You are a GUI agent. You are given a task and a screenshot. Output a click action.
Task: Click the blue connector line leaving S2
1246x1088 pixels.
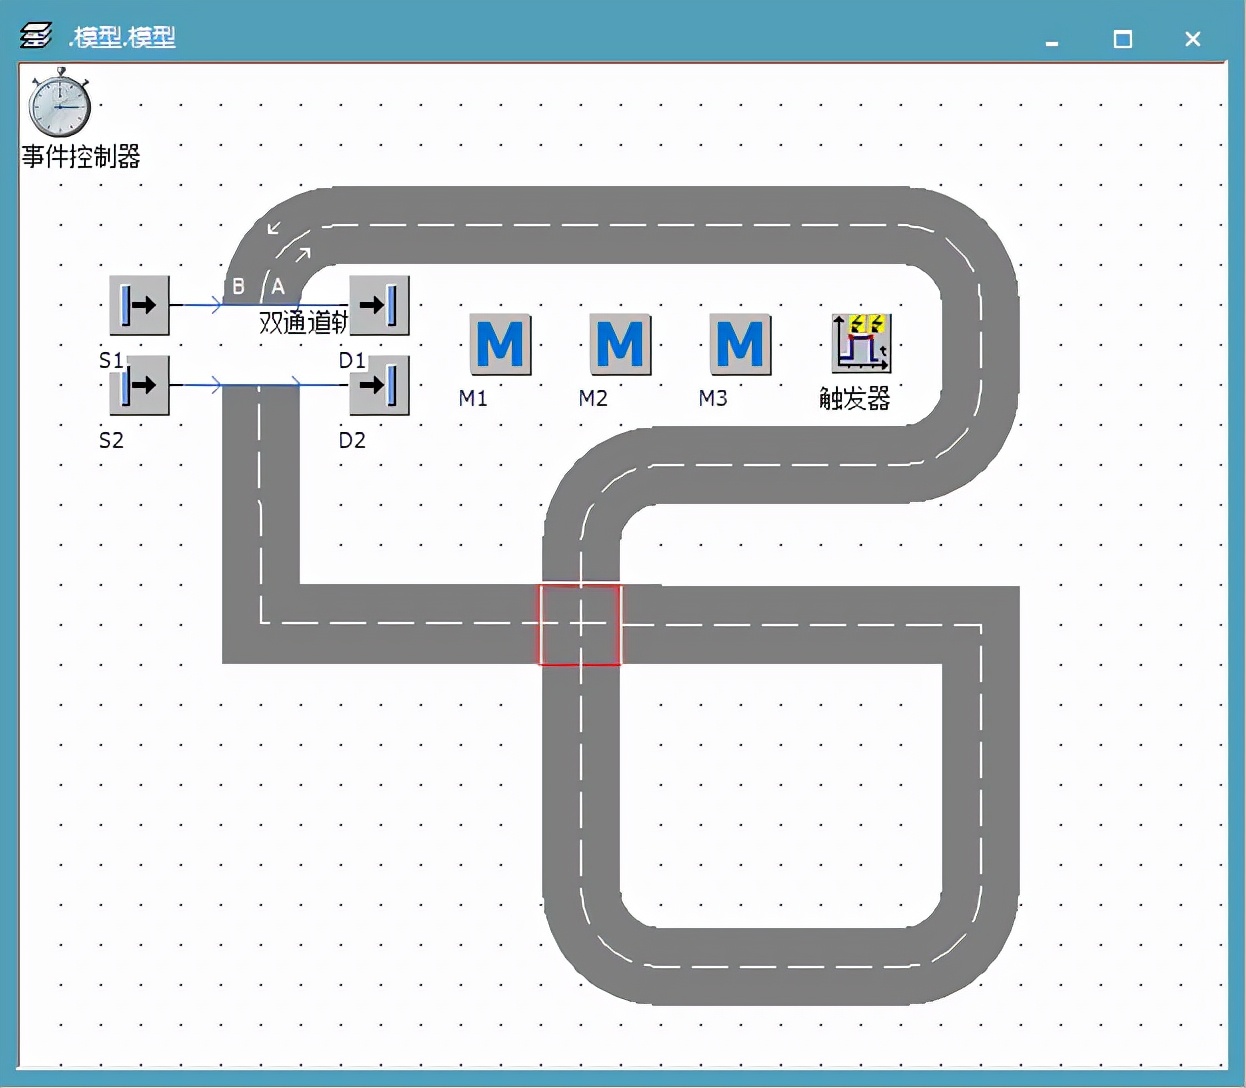pyautogui.click(x=200, y=384)
